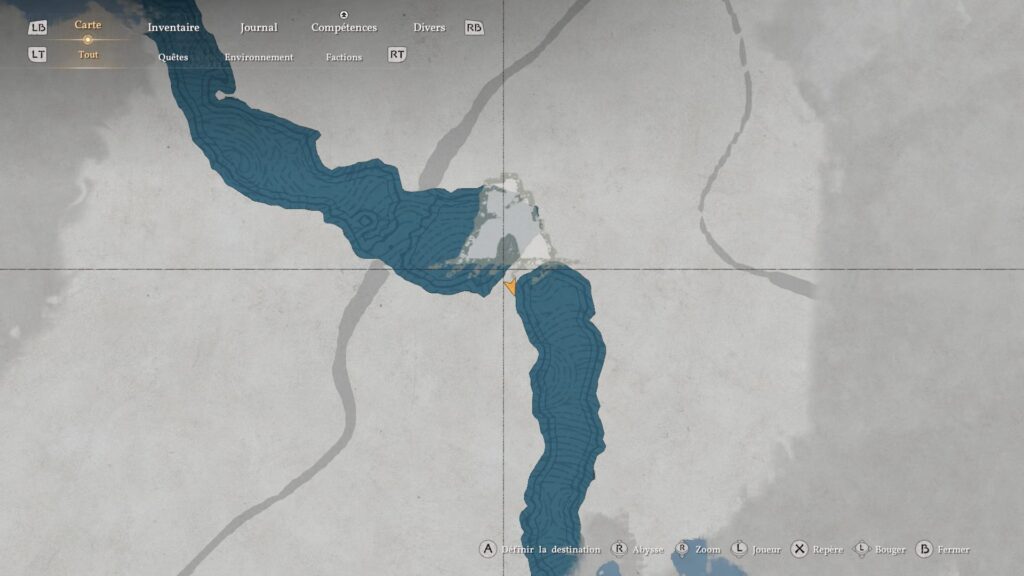Go to the Divers tab
Screen dimensions: 1024x576
[429, 28]
